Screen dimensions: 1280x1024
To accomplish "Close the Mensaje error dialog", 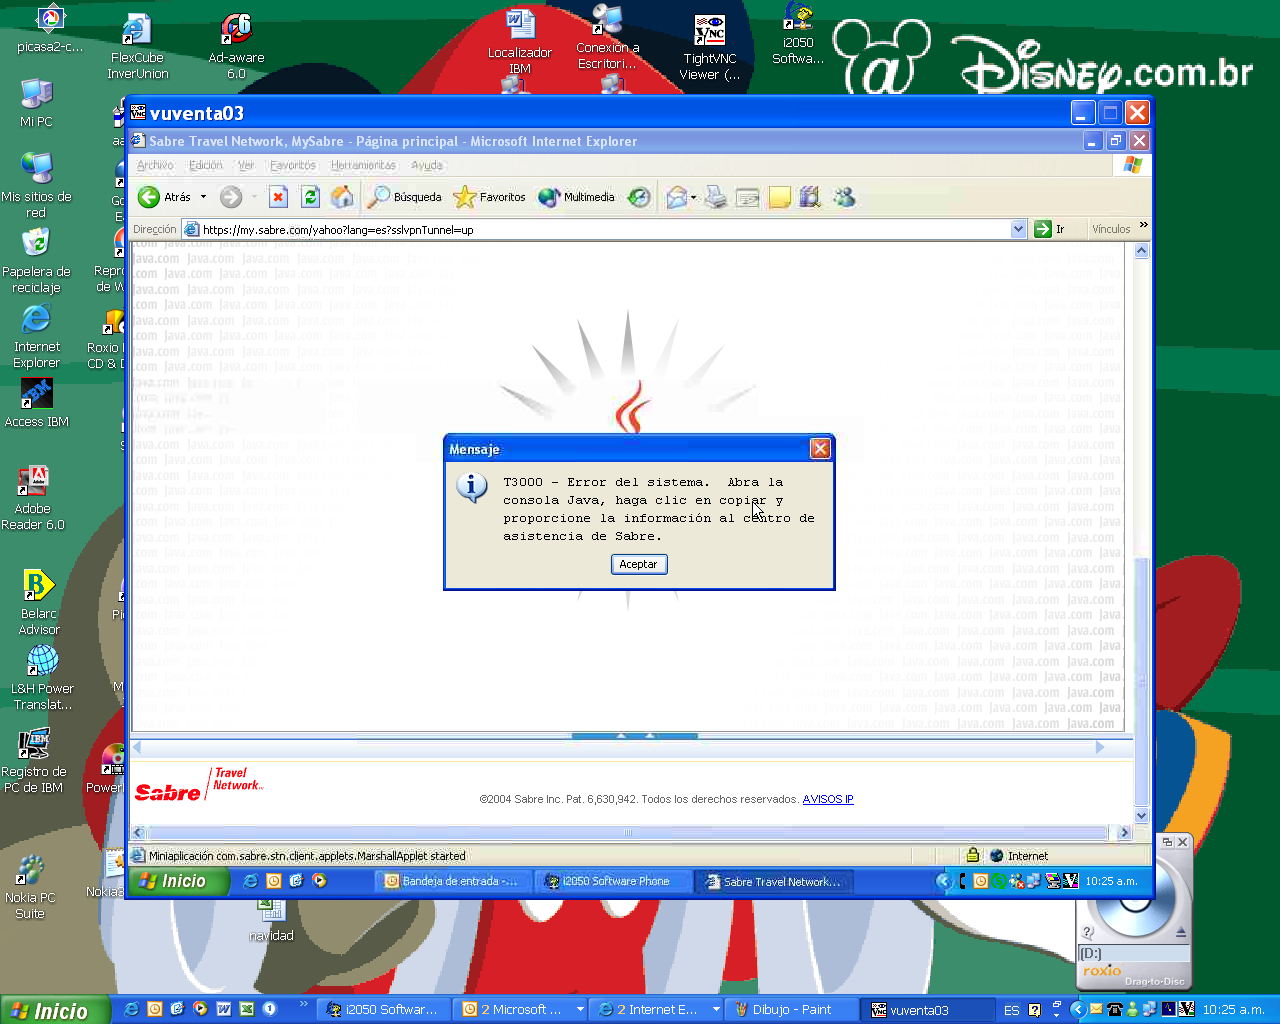I will pos(820,449).
